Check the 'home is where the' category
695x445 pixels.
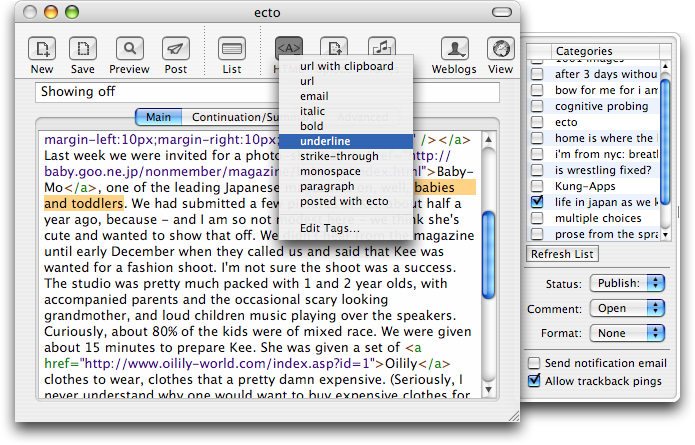pyautogui.click(x=537, y=138)
